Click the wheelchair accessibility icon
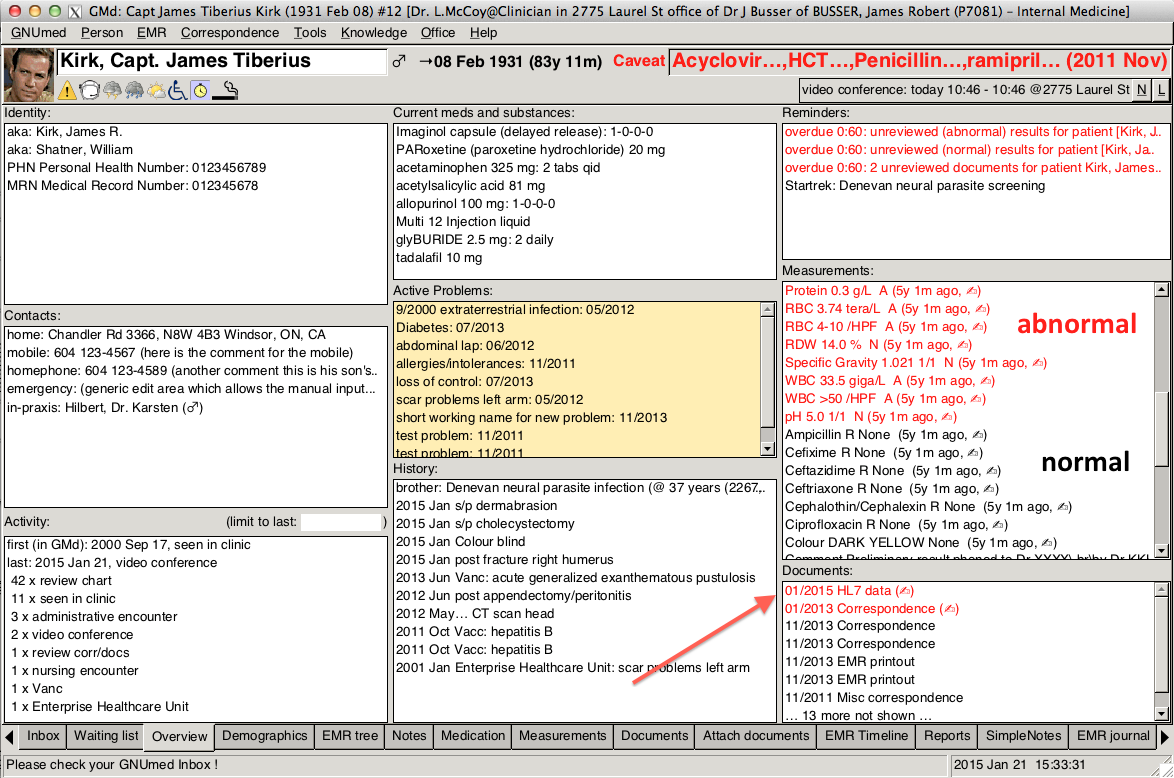 tap(178, 91)
